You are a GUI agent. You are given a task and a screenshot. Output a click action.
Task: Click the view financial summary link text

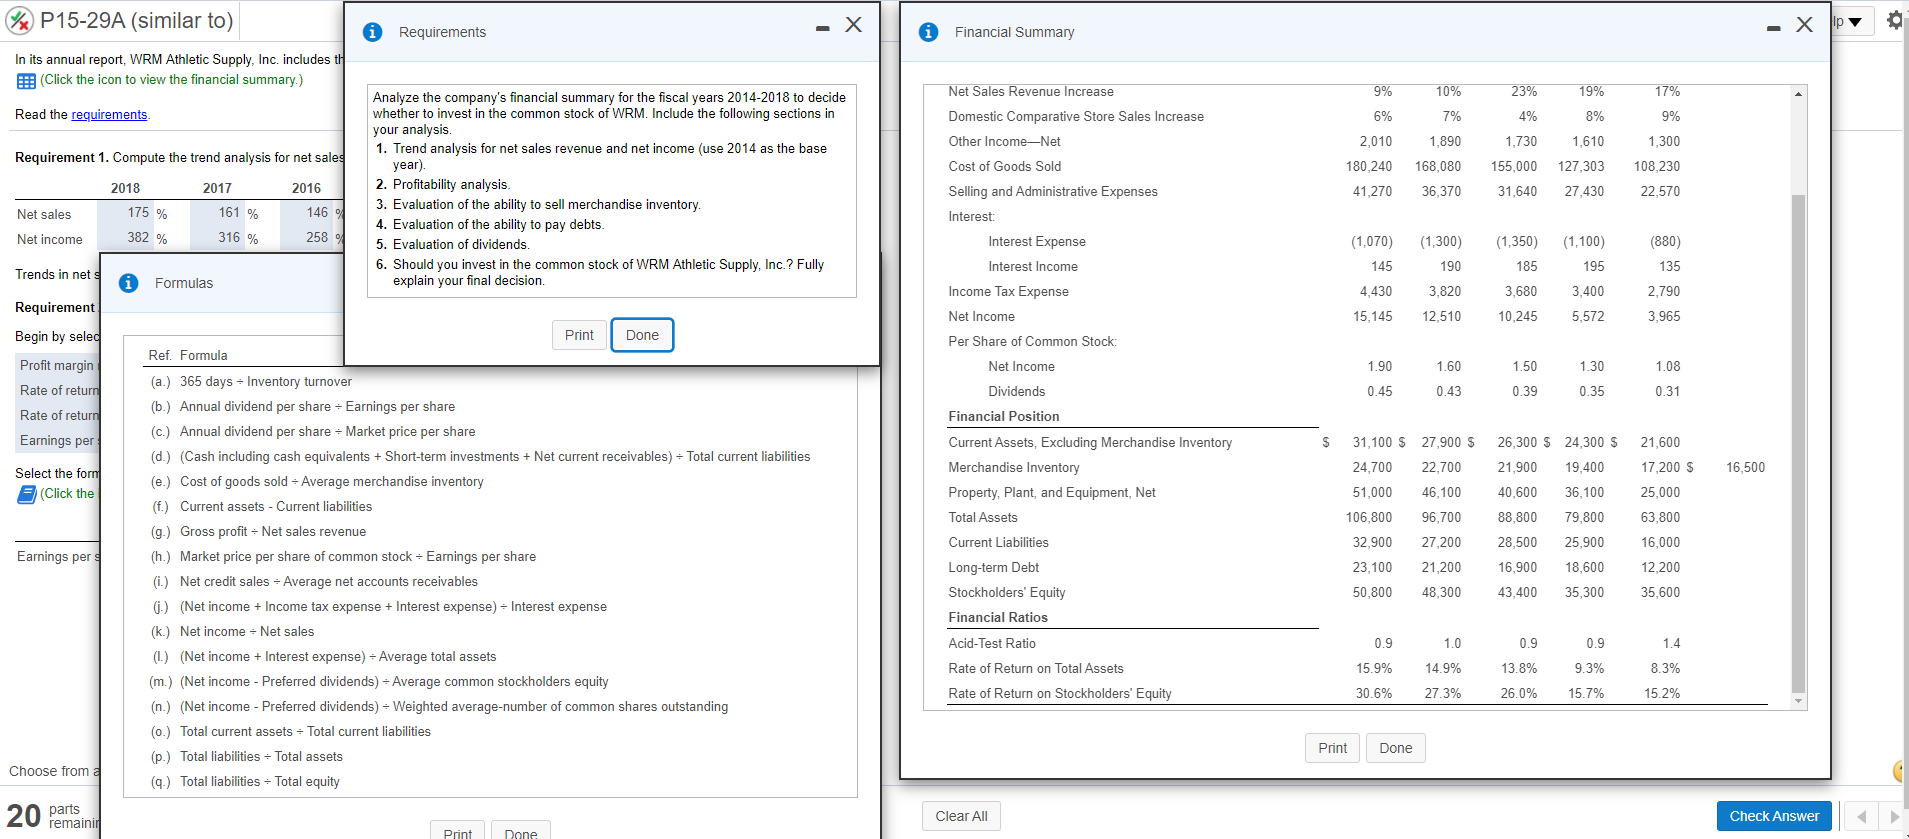[x=171, y=80]
